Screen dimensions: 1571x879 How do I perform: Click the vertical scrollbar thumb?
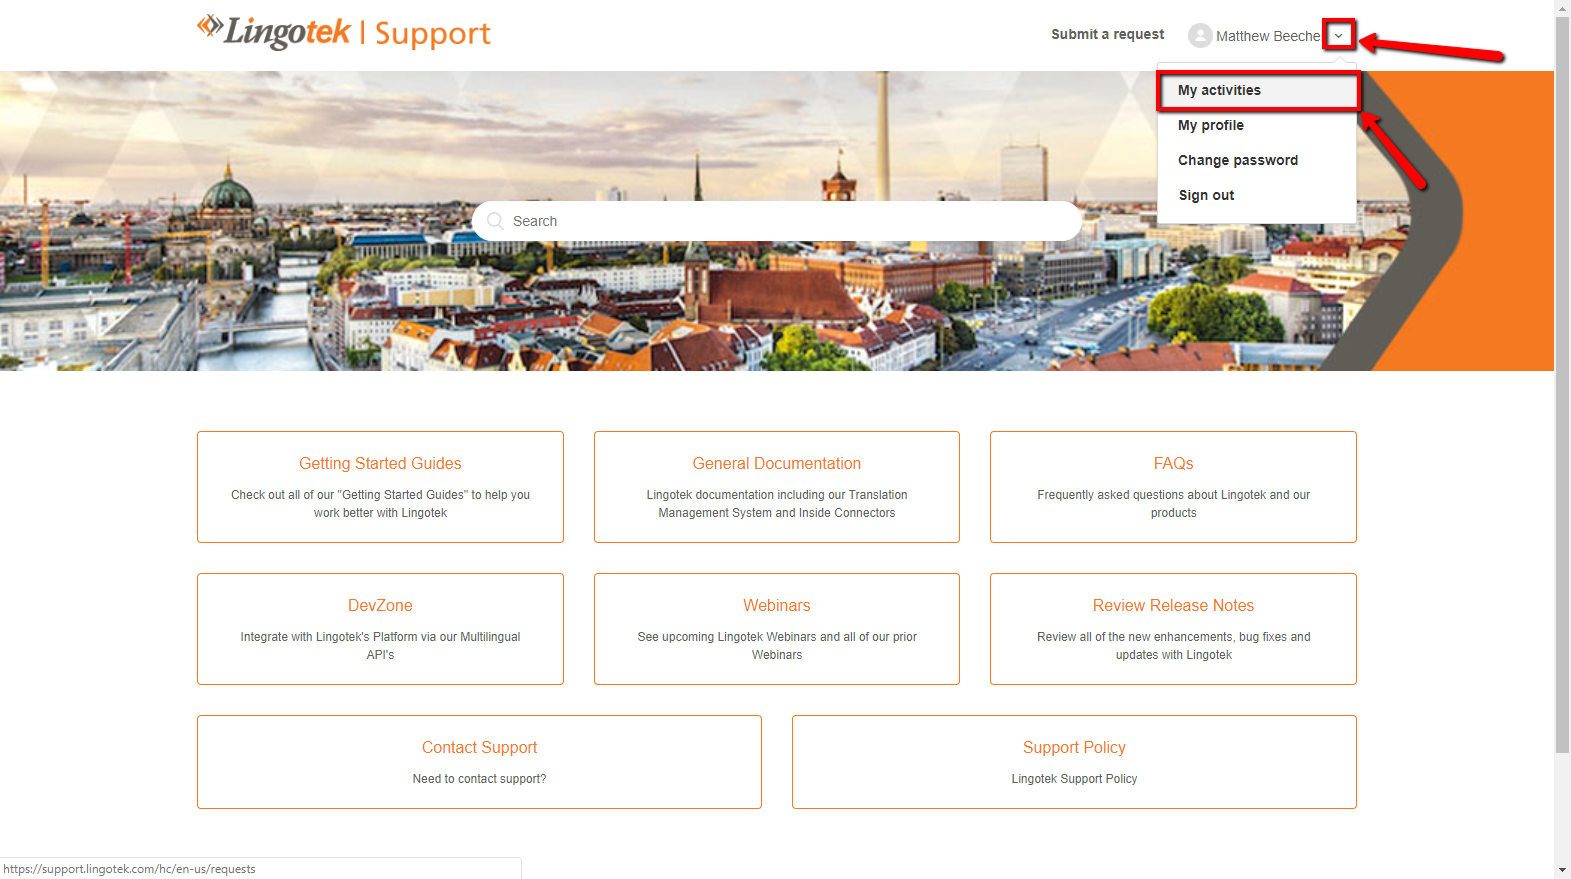pos(1562,385)
